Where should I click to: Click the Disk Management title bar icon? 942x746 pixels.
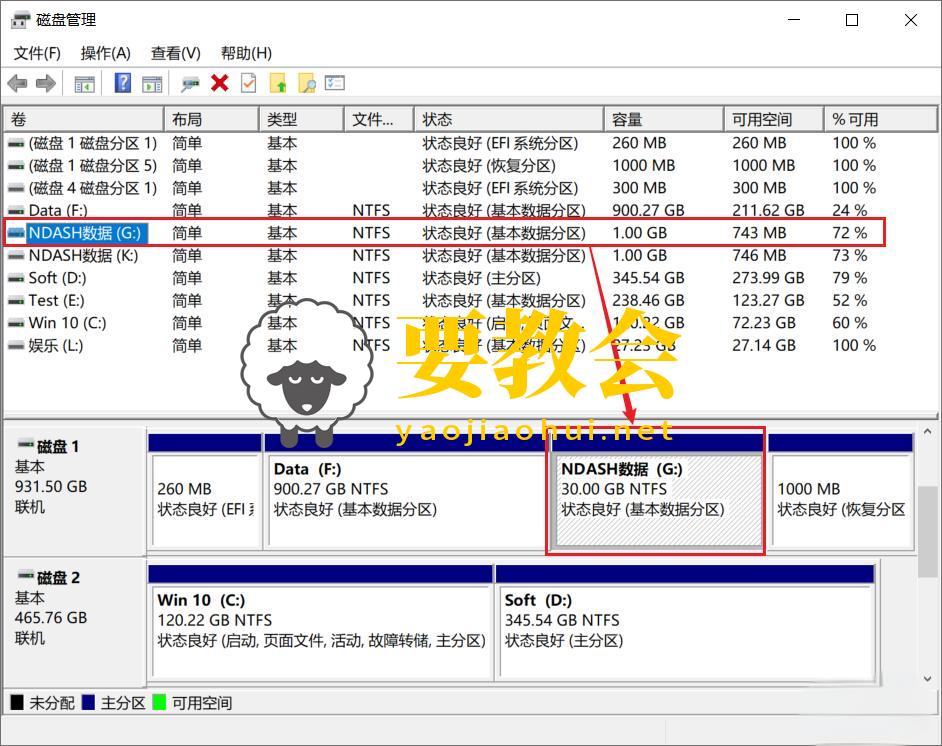tap(20, 20)
